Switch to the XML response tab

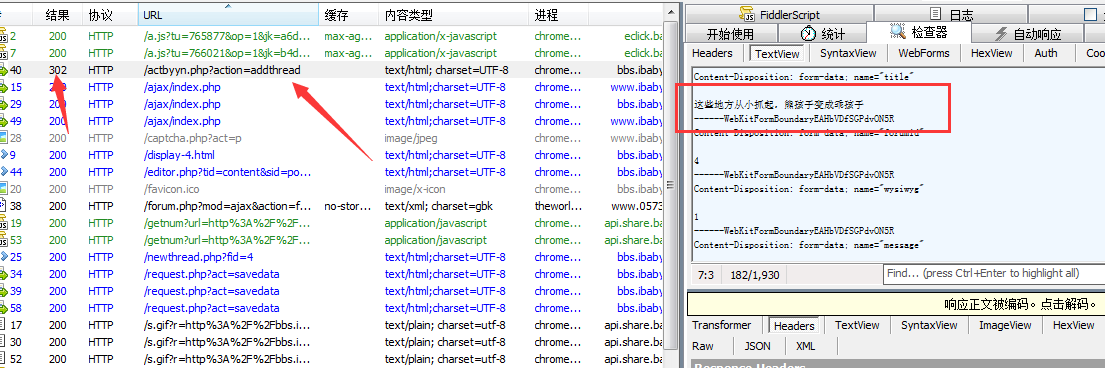click(x=805, y=346)
